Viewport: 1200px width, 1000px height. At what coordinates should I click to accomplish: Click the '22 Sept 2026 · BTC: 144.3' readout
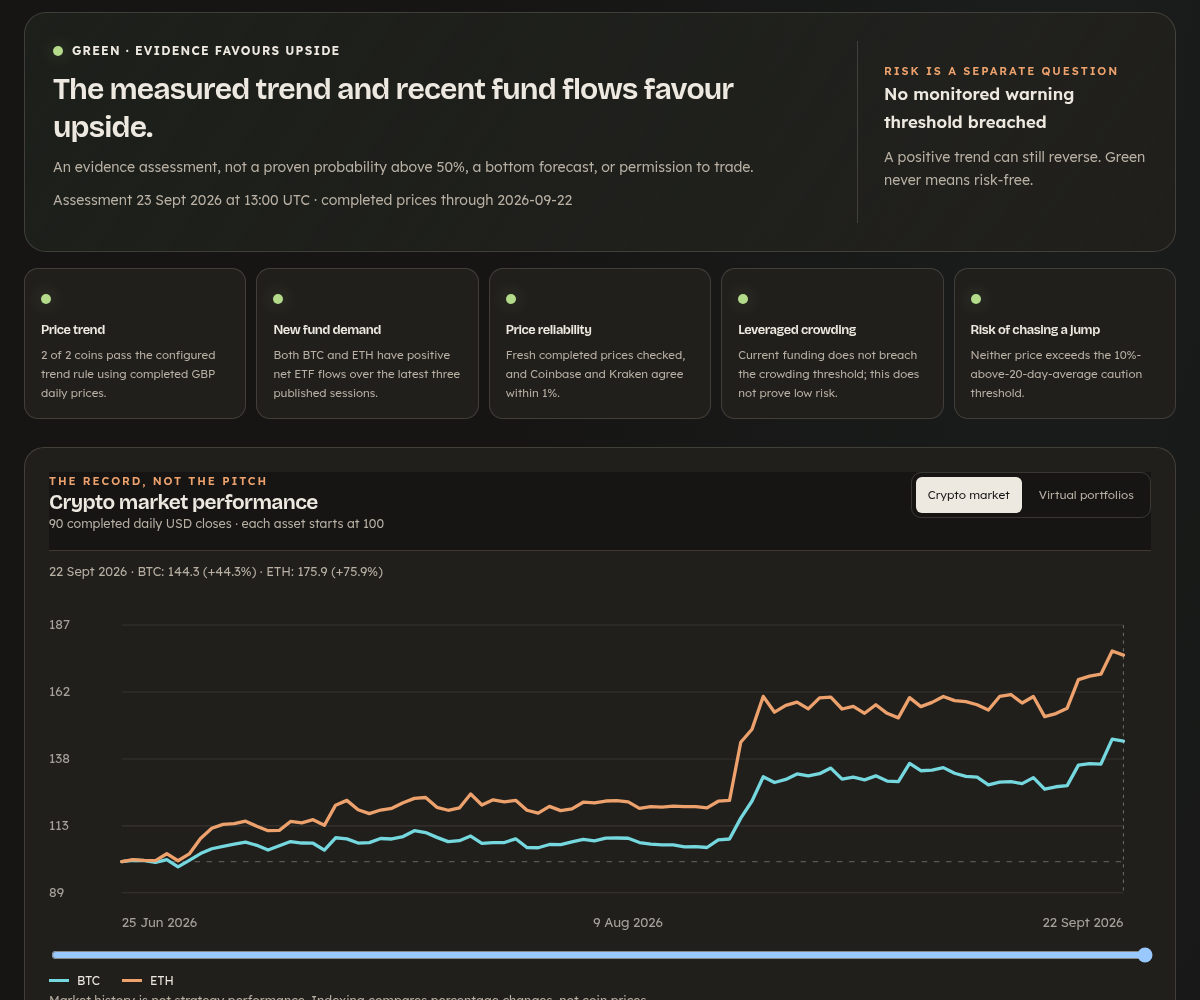[x=216, y=572]
